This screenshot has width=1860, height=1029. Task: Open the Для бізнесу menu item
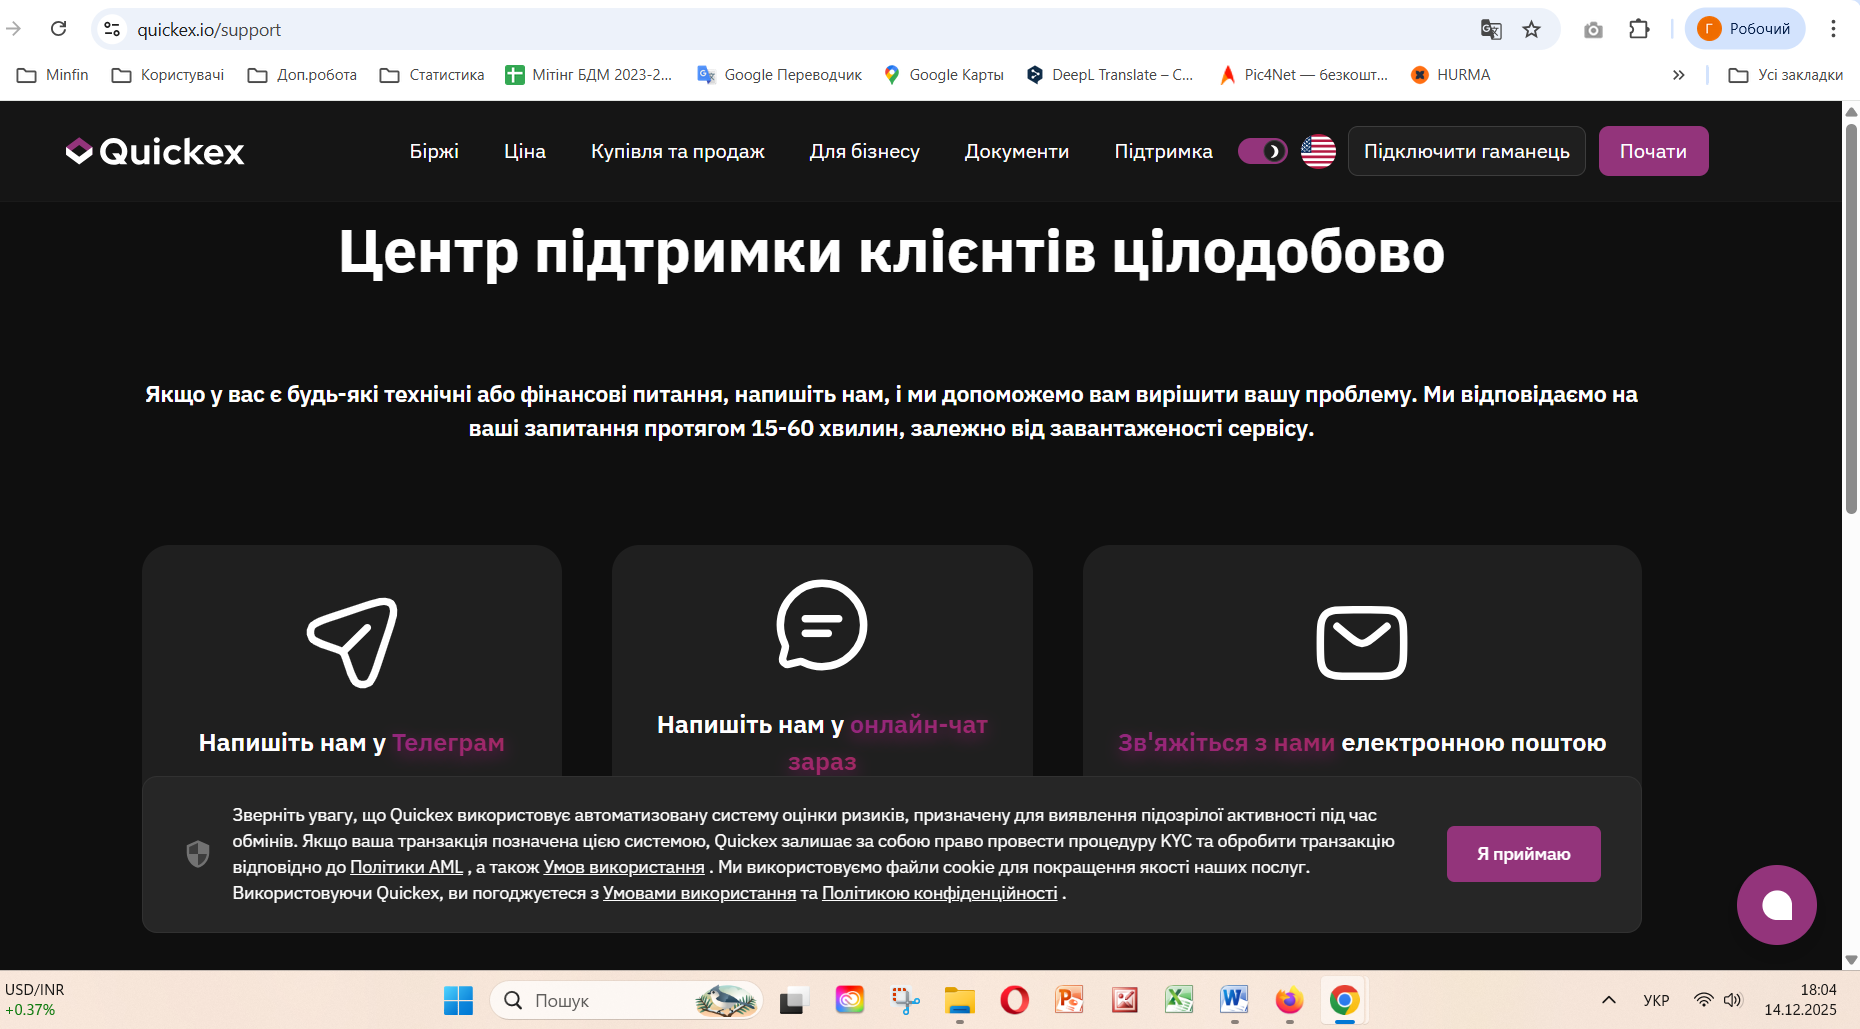(865, 151)
